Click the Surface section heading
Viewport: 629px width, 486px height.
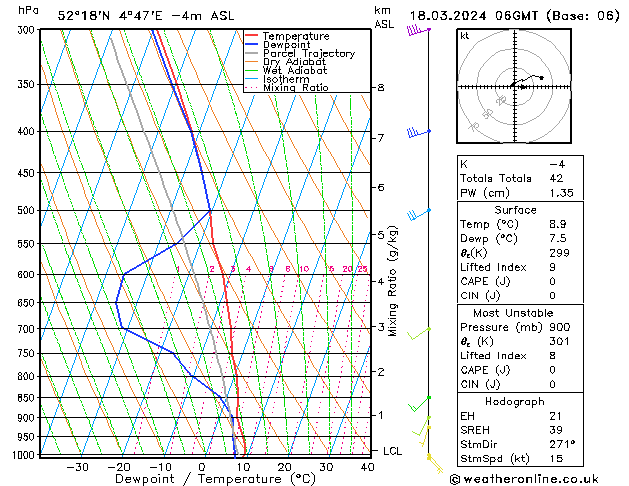515,210
